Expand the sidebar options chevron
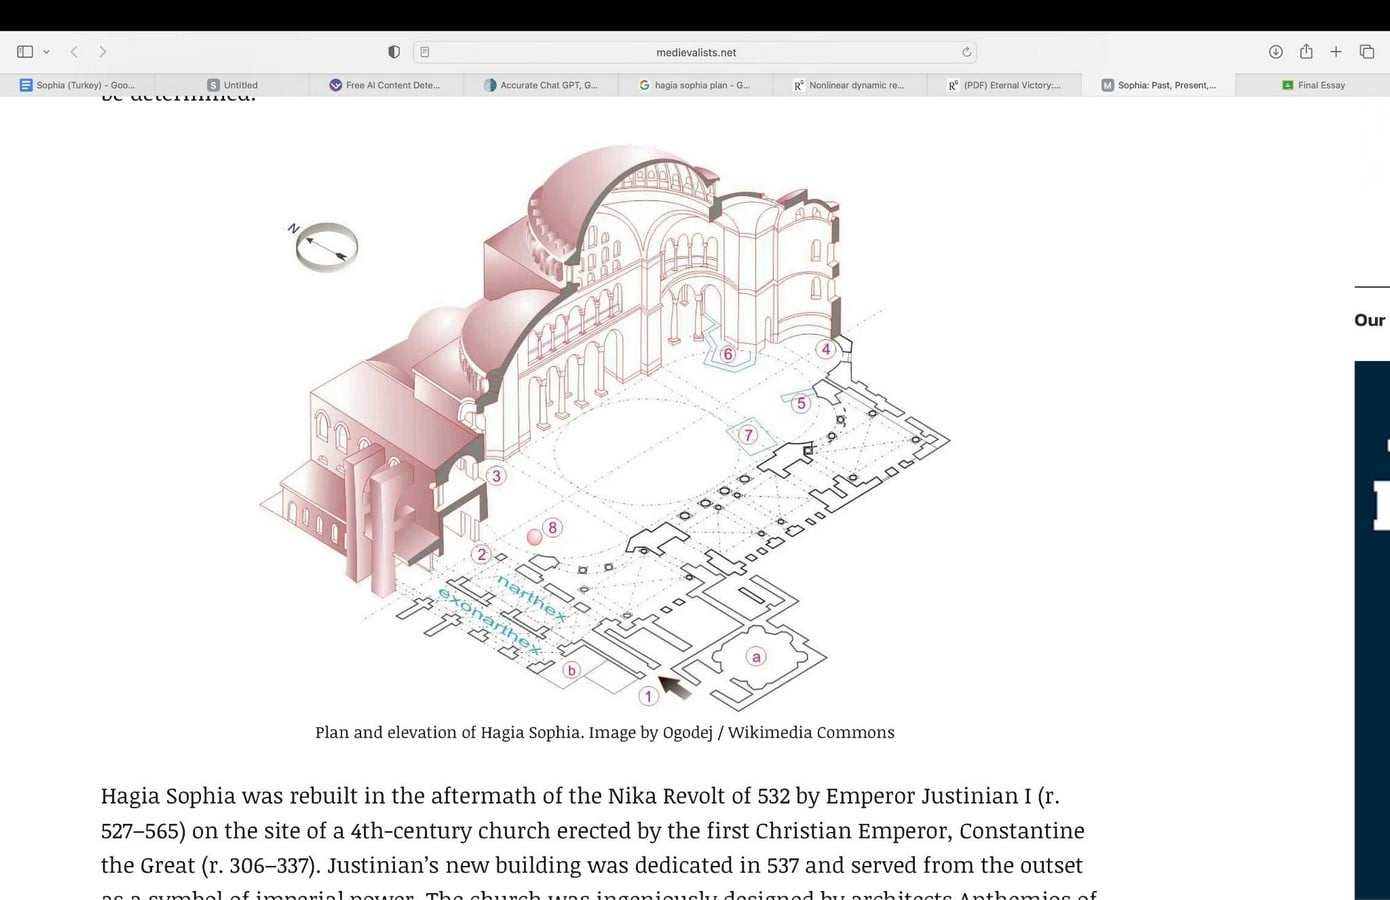 (46, 52)
